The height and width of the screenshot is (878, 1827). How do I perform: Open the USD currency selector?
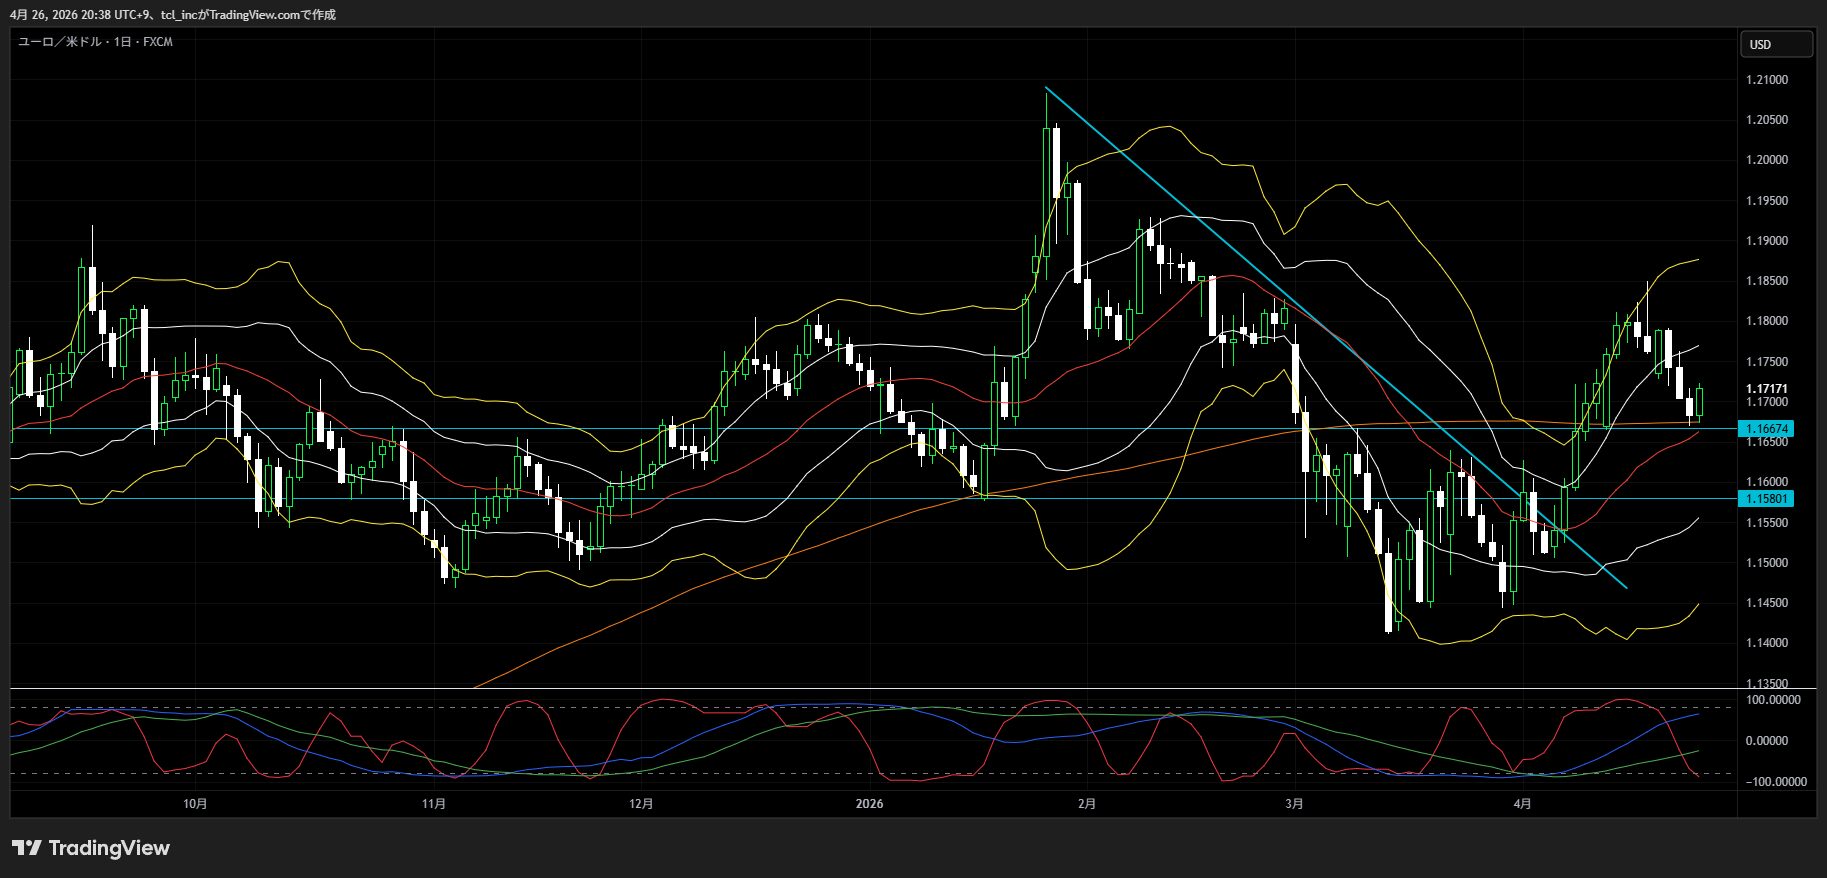1778,44
